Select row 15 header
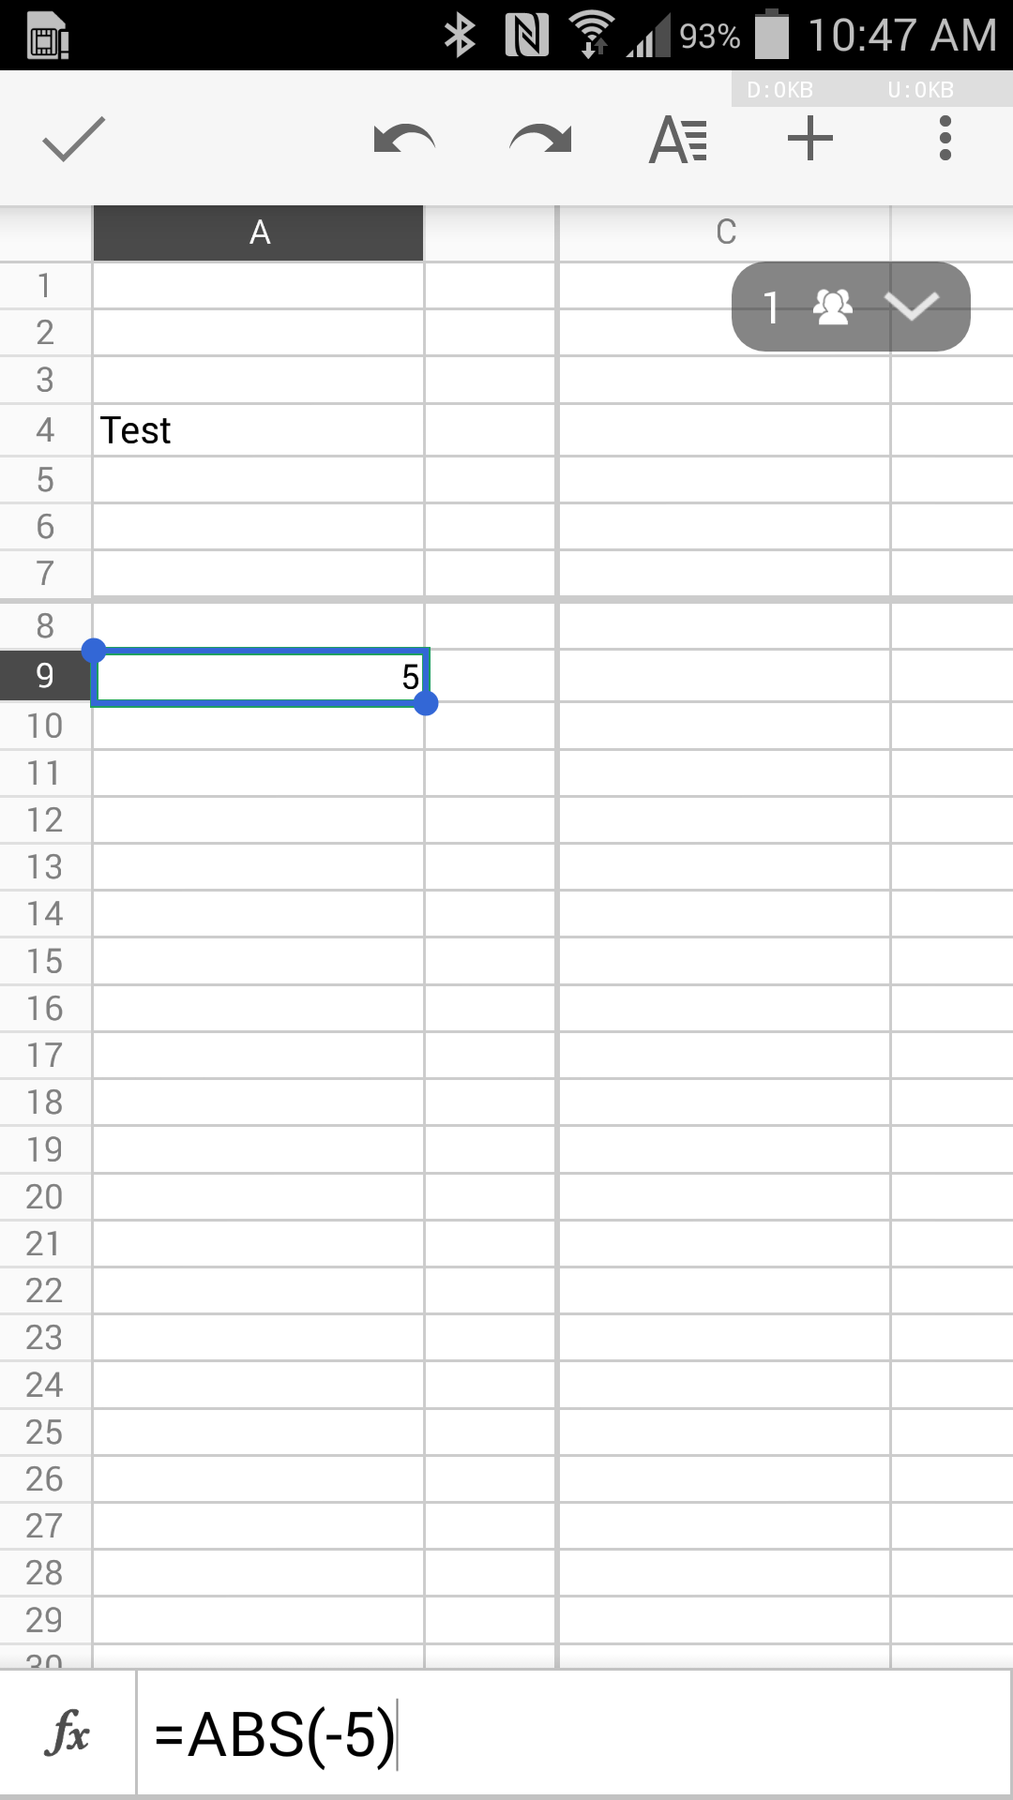Image resolution: width=1013 pixels, height=1800 pixels. pos(45,961)
